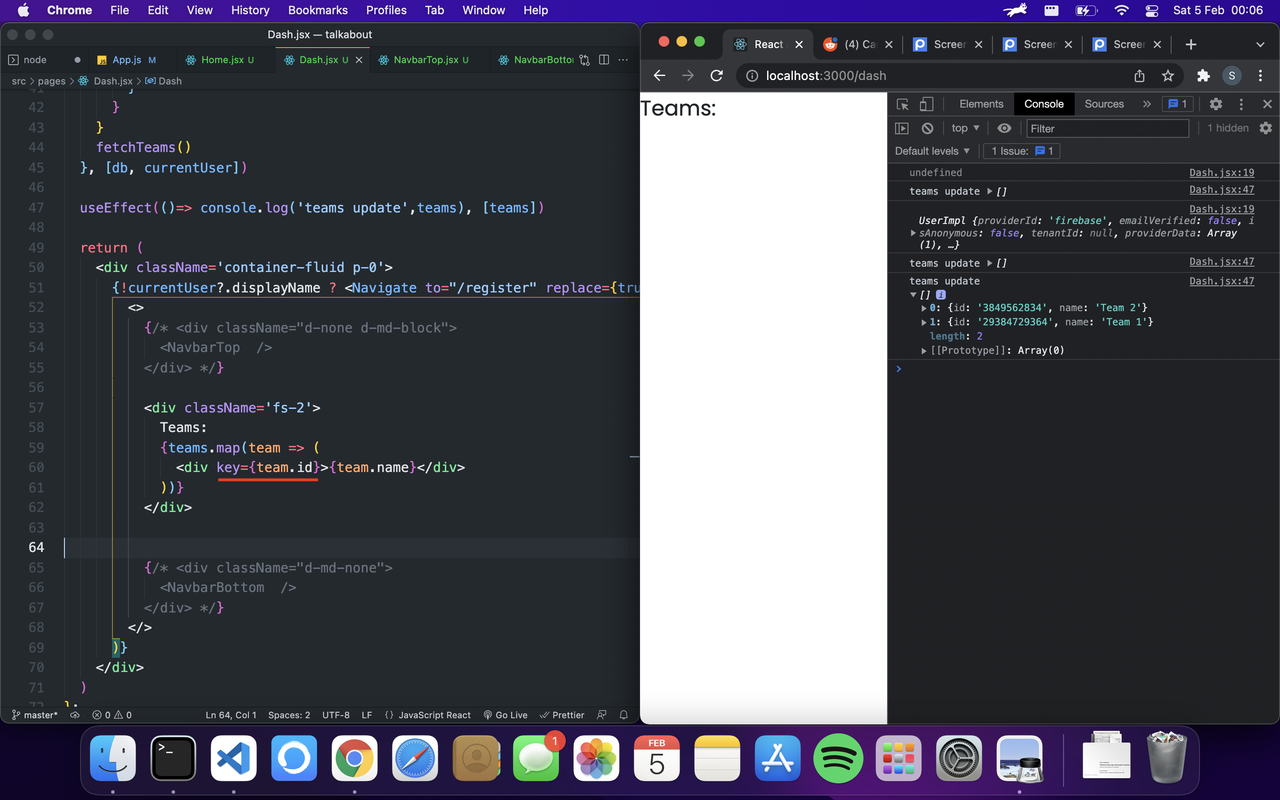Click the 1 Issue button
1280x800 pixels.
click(x=1021, y=150)
